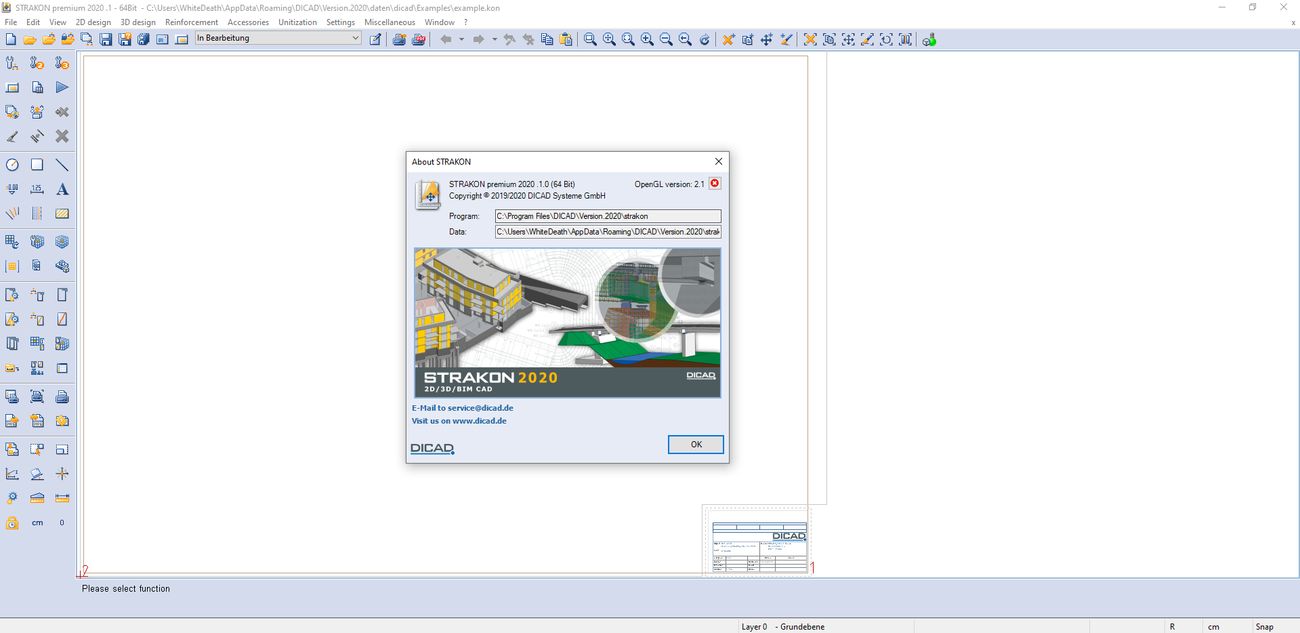
Task: Click the Copy toolbar icon
Action: tap(547, 39)
